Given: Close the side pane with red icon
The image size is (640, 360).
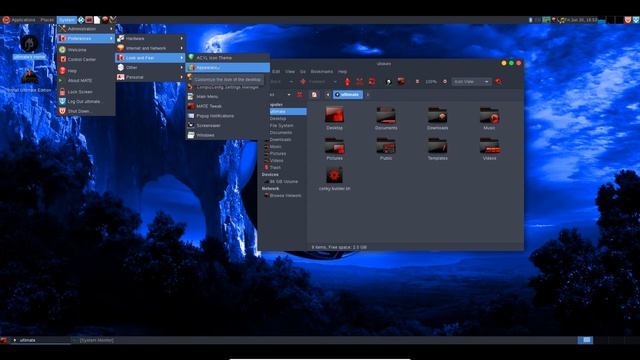Looking at the screenshot, I should pyautogui.click(x=300, y=94).
